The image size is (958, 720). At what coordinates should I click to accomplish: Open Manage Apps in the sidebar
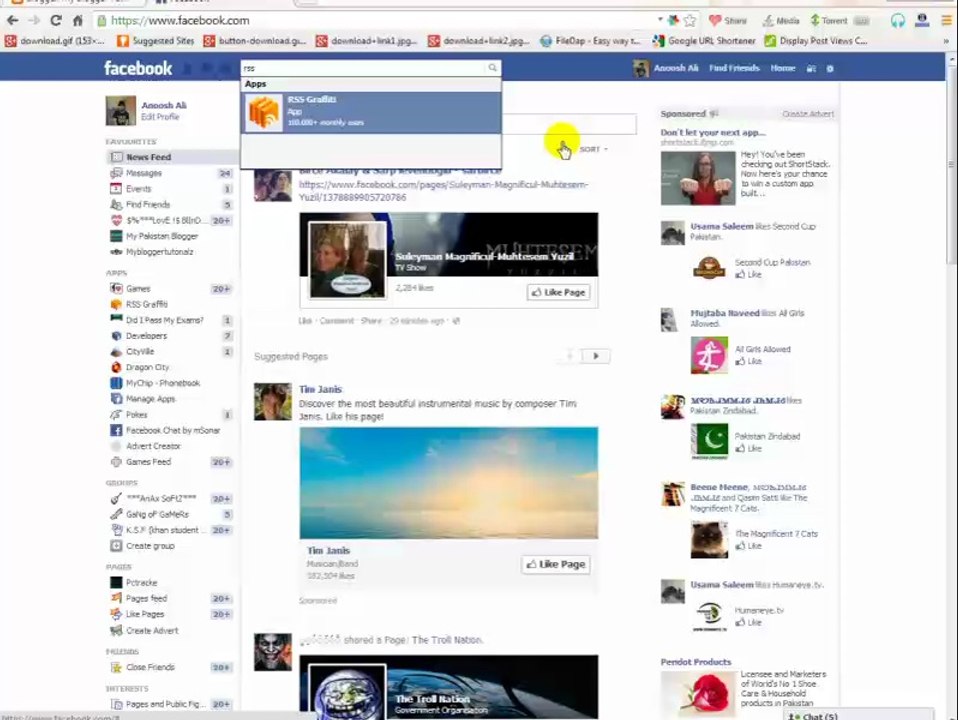click(150, 399)
